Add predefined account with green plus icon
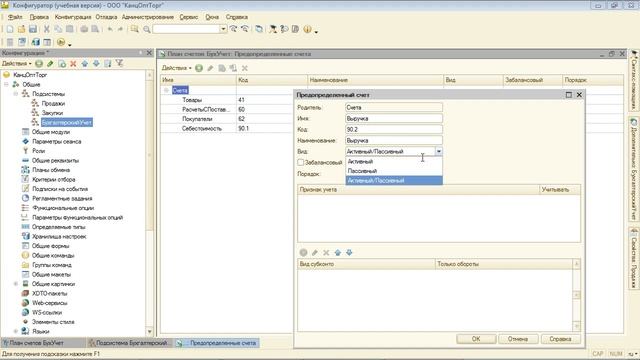640x360 pixels. coord(199,68)
